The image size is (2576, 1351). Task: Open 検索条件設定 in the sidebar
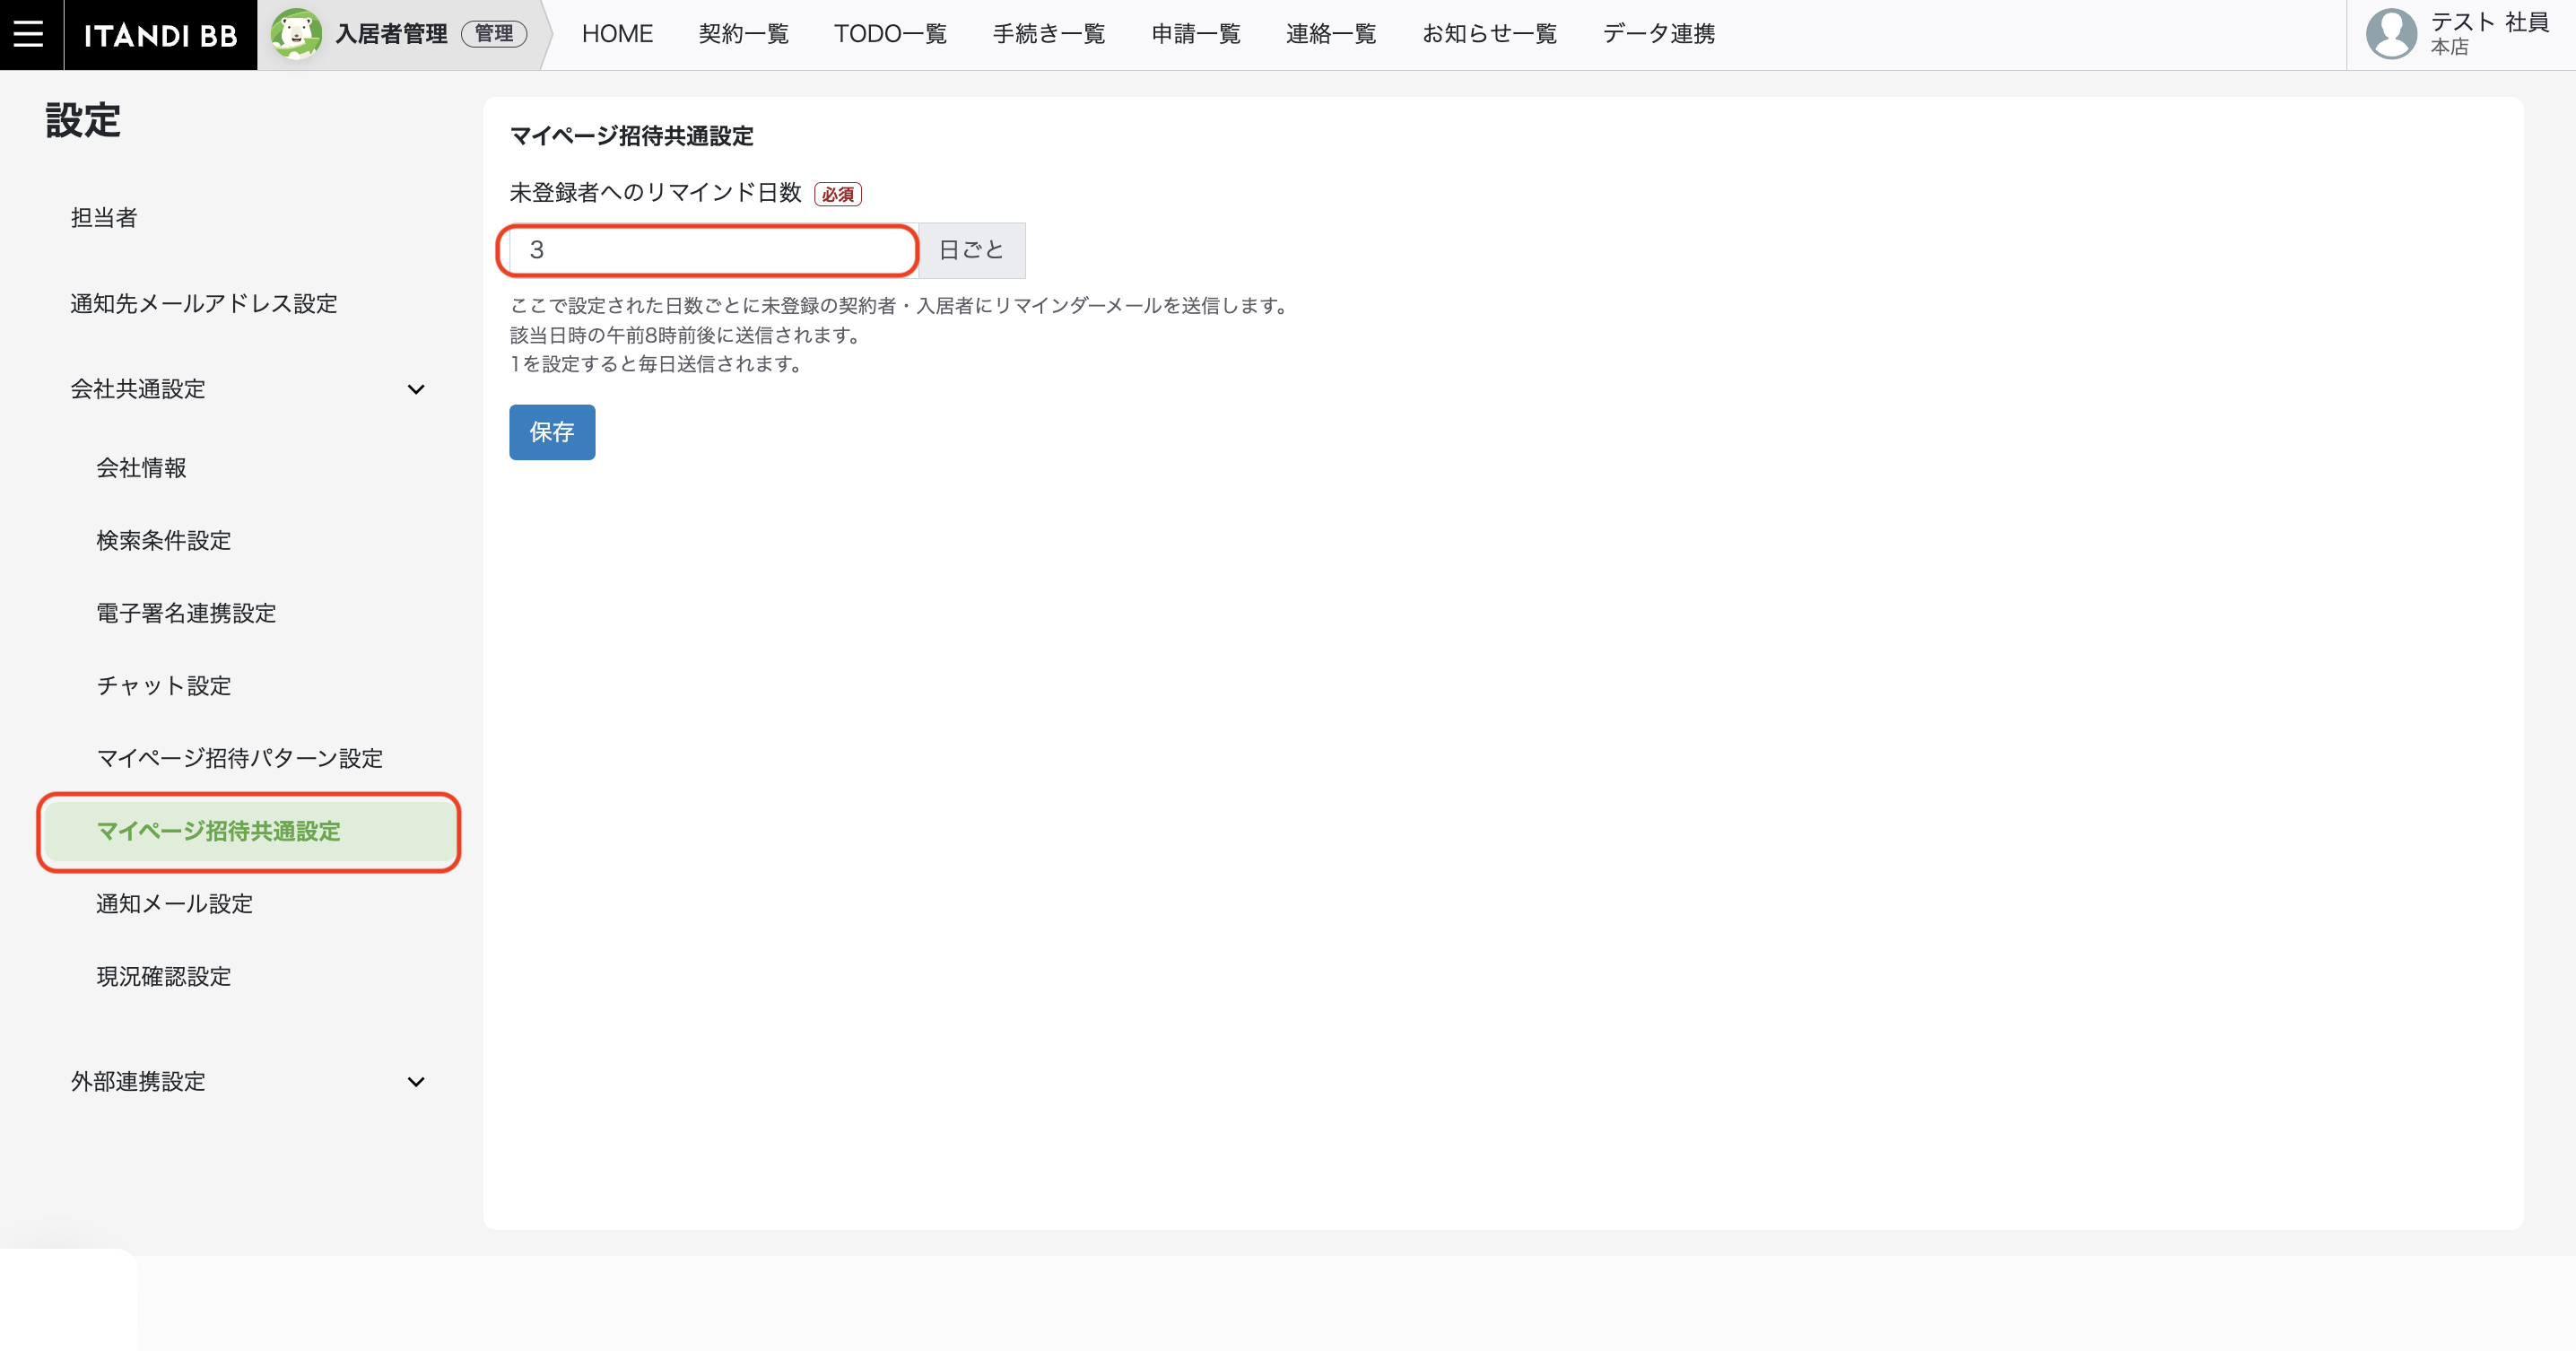(163, 541)
